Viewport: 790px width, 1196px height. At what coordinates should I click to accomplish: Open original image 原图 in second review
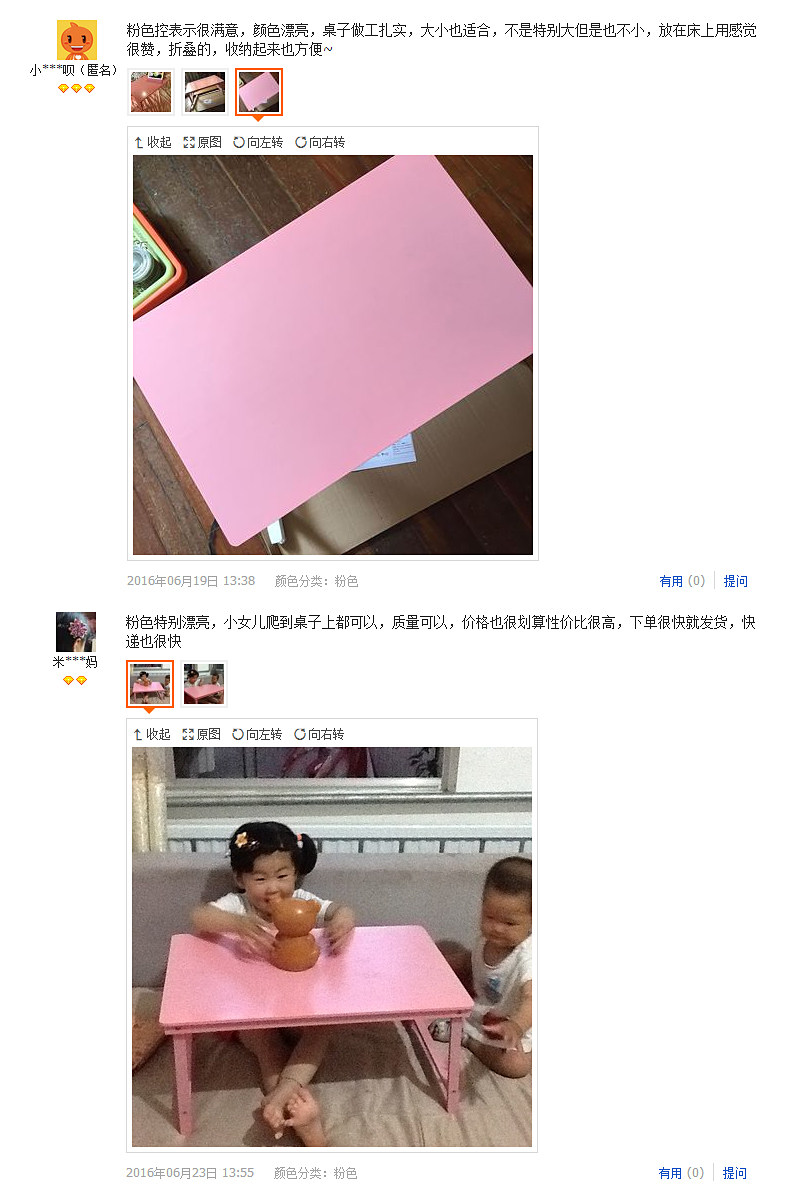point(201,735)
